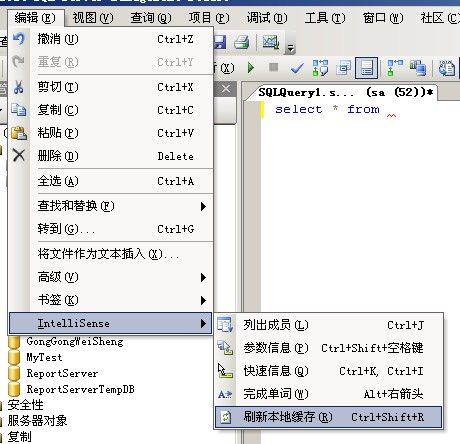
Task: Select GongGongWeiSheng database node
Action: pyautogui.click(x=75, y=341)
